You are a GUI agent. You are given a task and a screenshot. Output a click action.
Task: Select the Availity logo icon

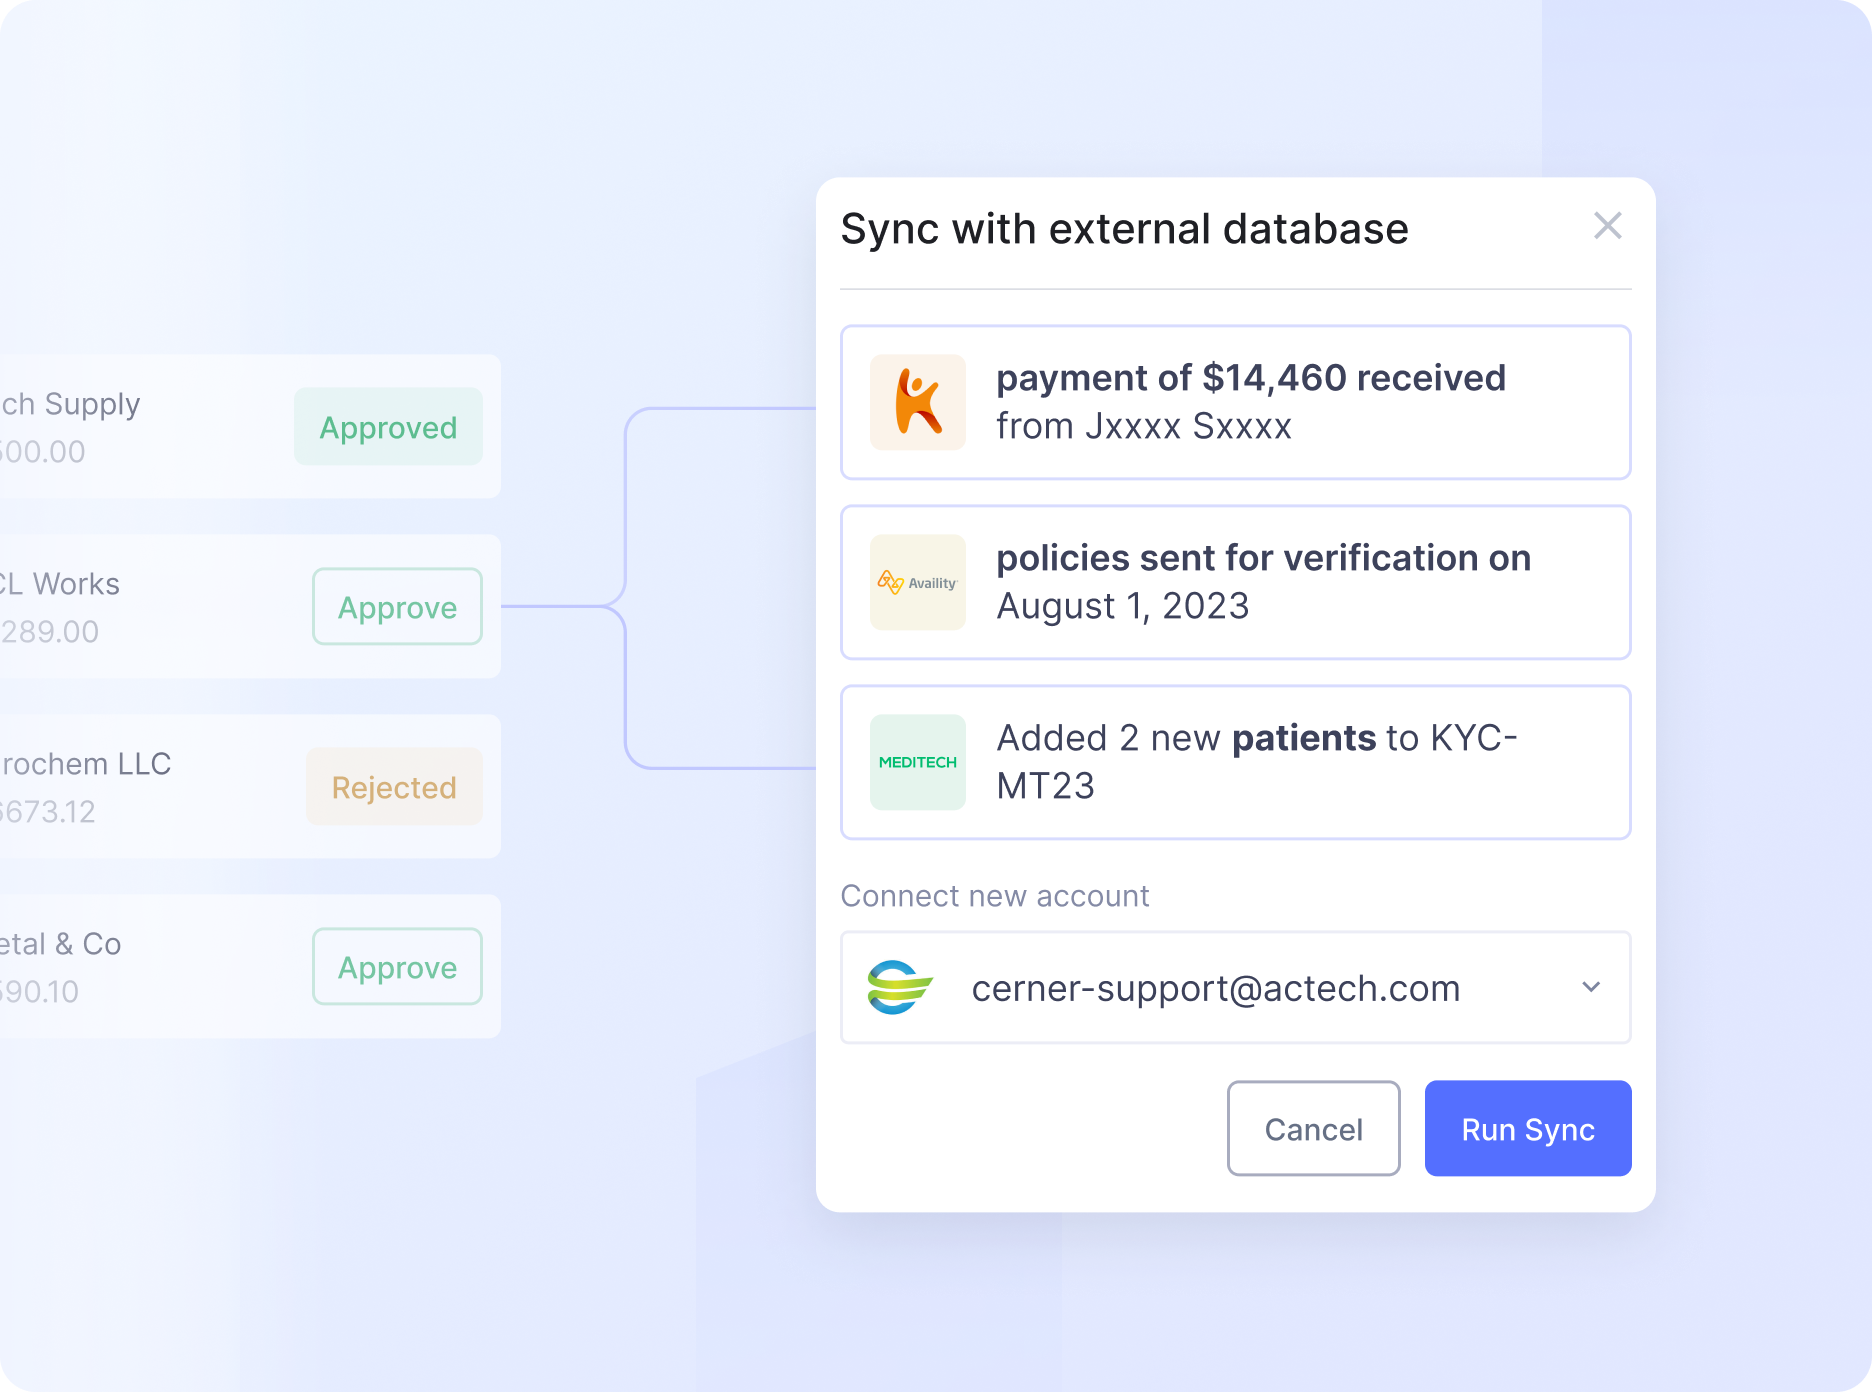coord(916,581)
